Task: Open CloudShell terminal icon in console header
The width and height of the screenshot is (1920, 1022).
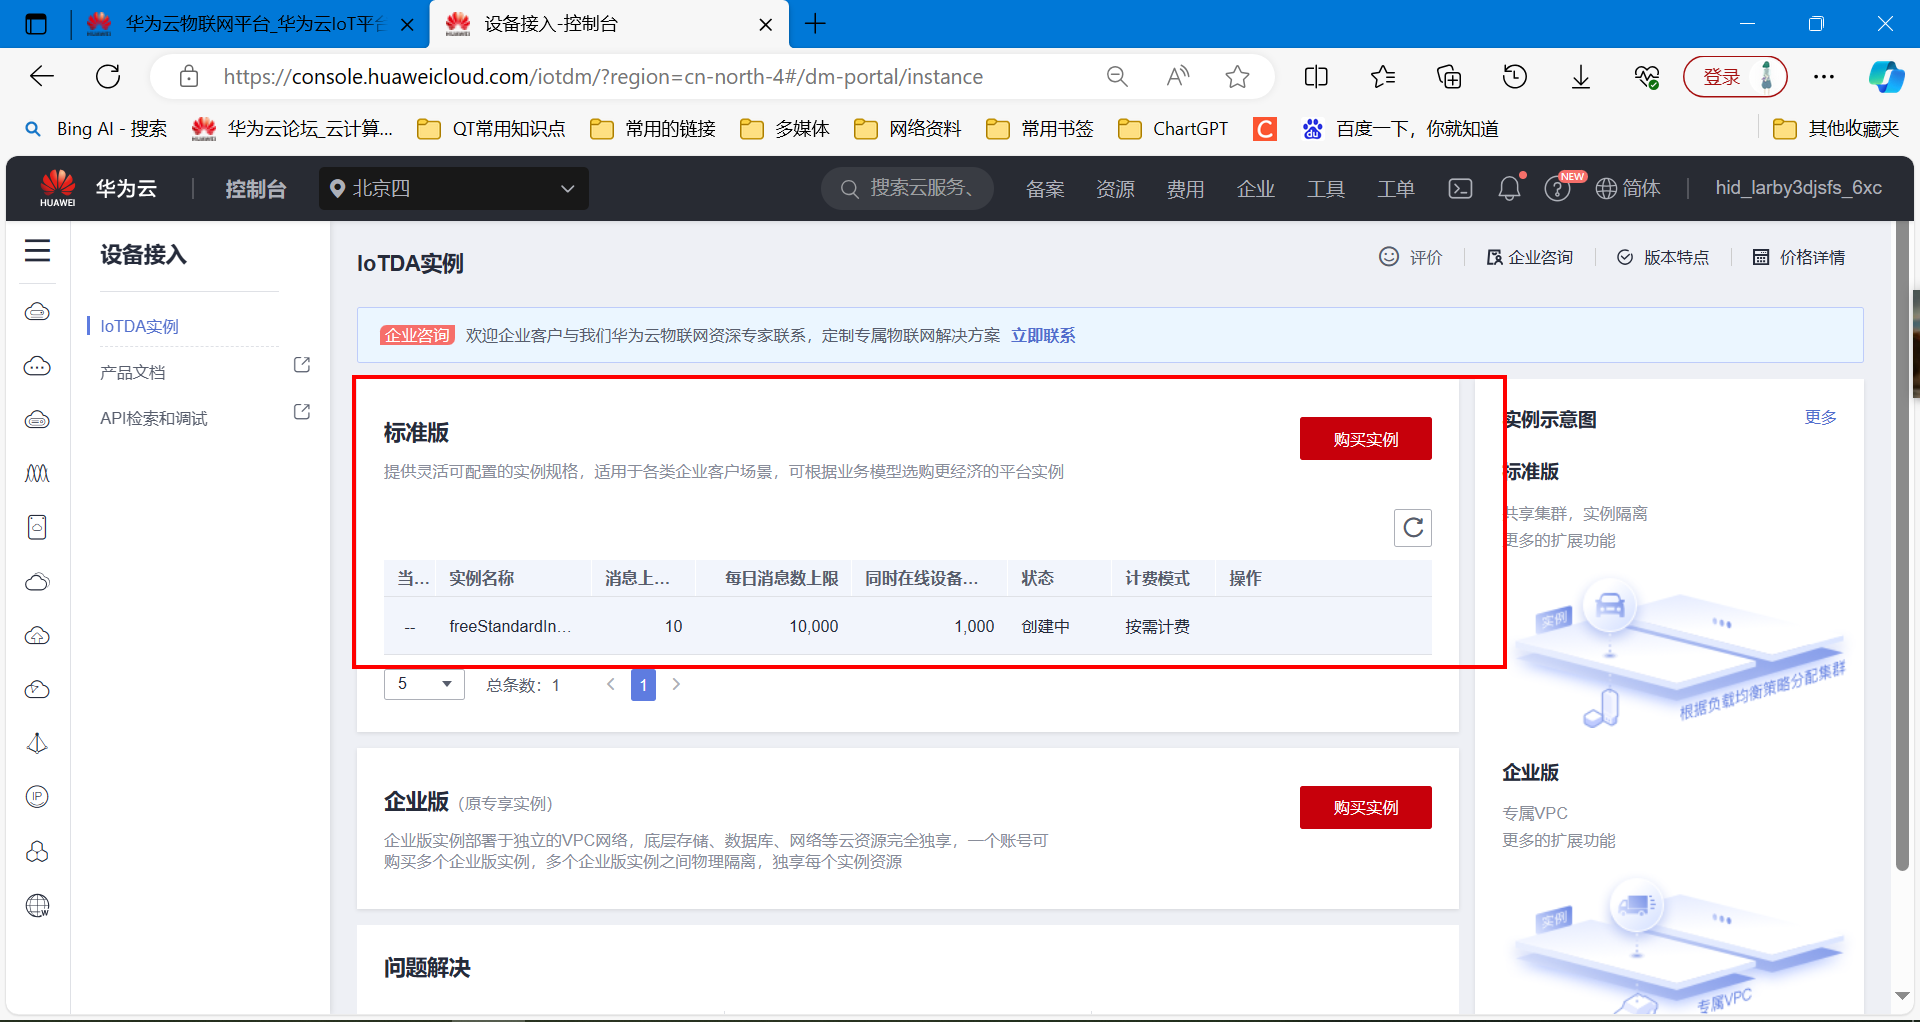Action: coord(1460,188)
